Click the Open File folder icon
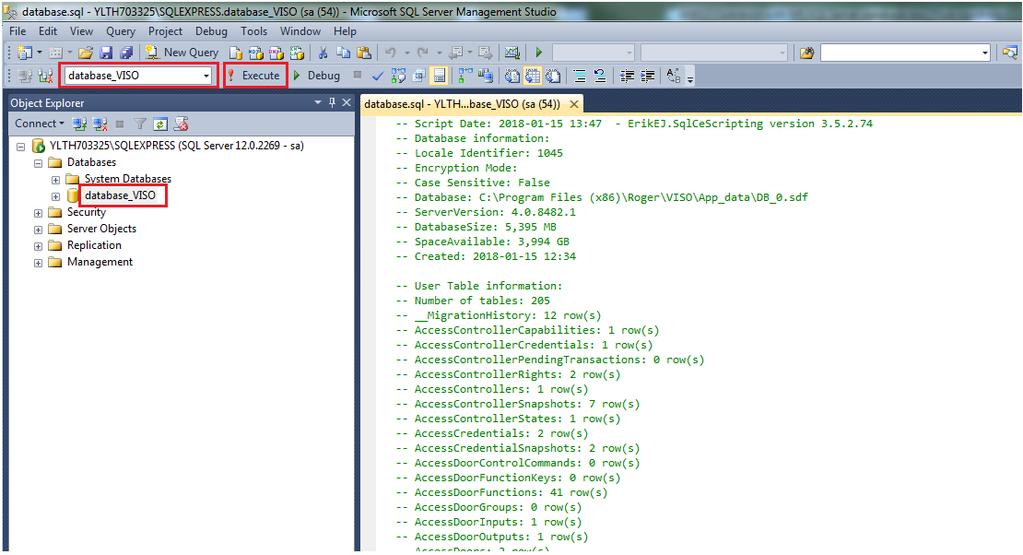Image resolution: width=1023 pixels, height=555 pixels. 85,53
